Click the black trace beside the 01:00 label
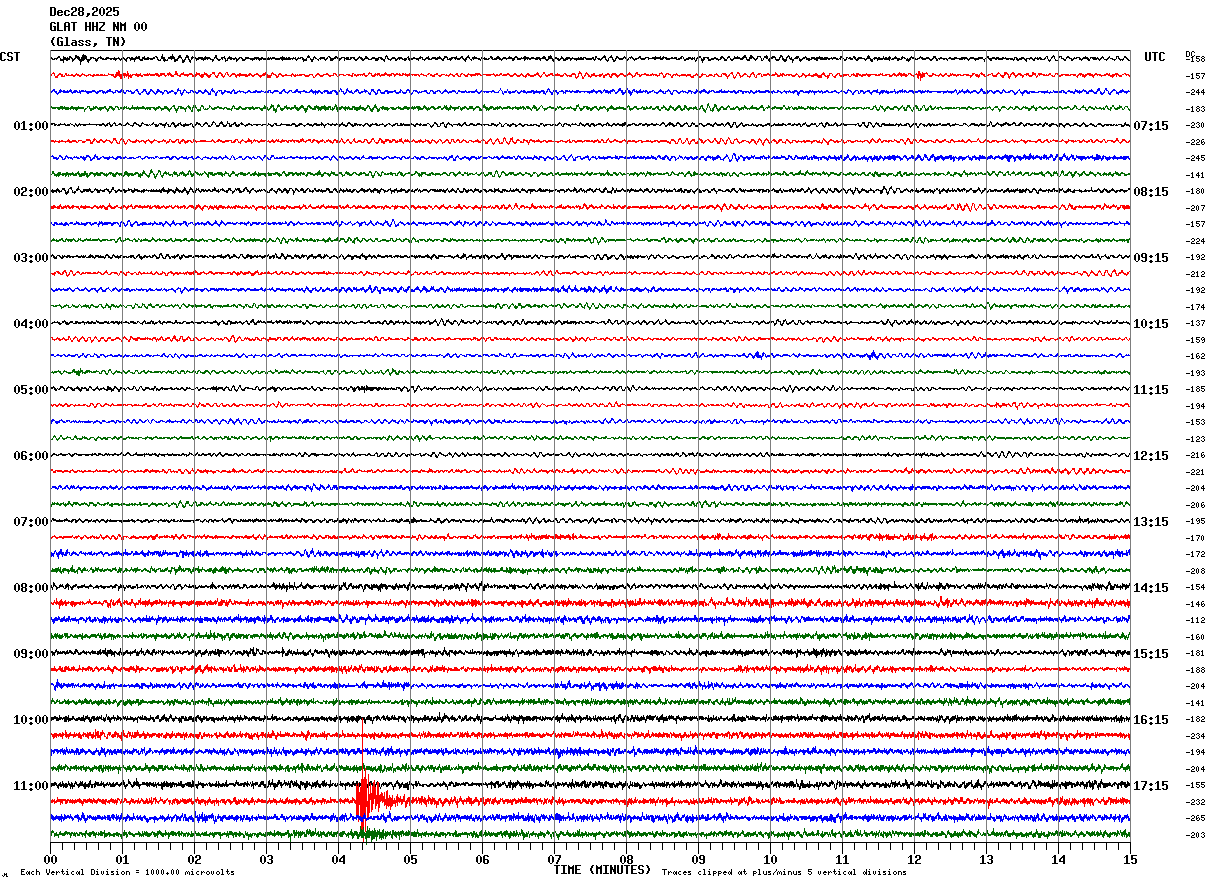The height and width of the screenshot is (886, 1210). coord(590,125)
